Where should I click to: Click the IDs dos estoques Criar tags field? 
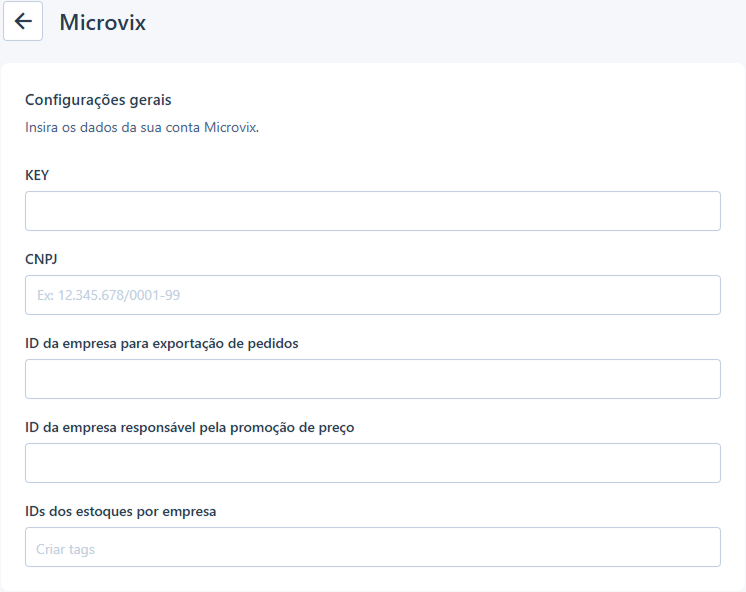[x=373, y=547]
